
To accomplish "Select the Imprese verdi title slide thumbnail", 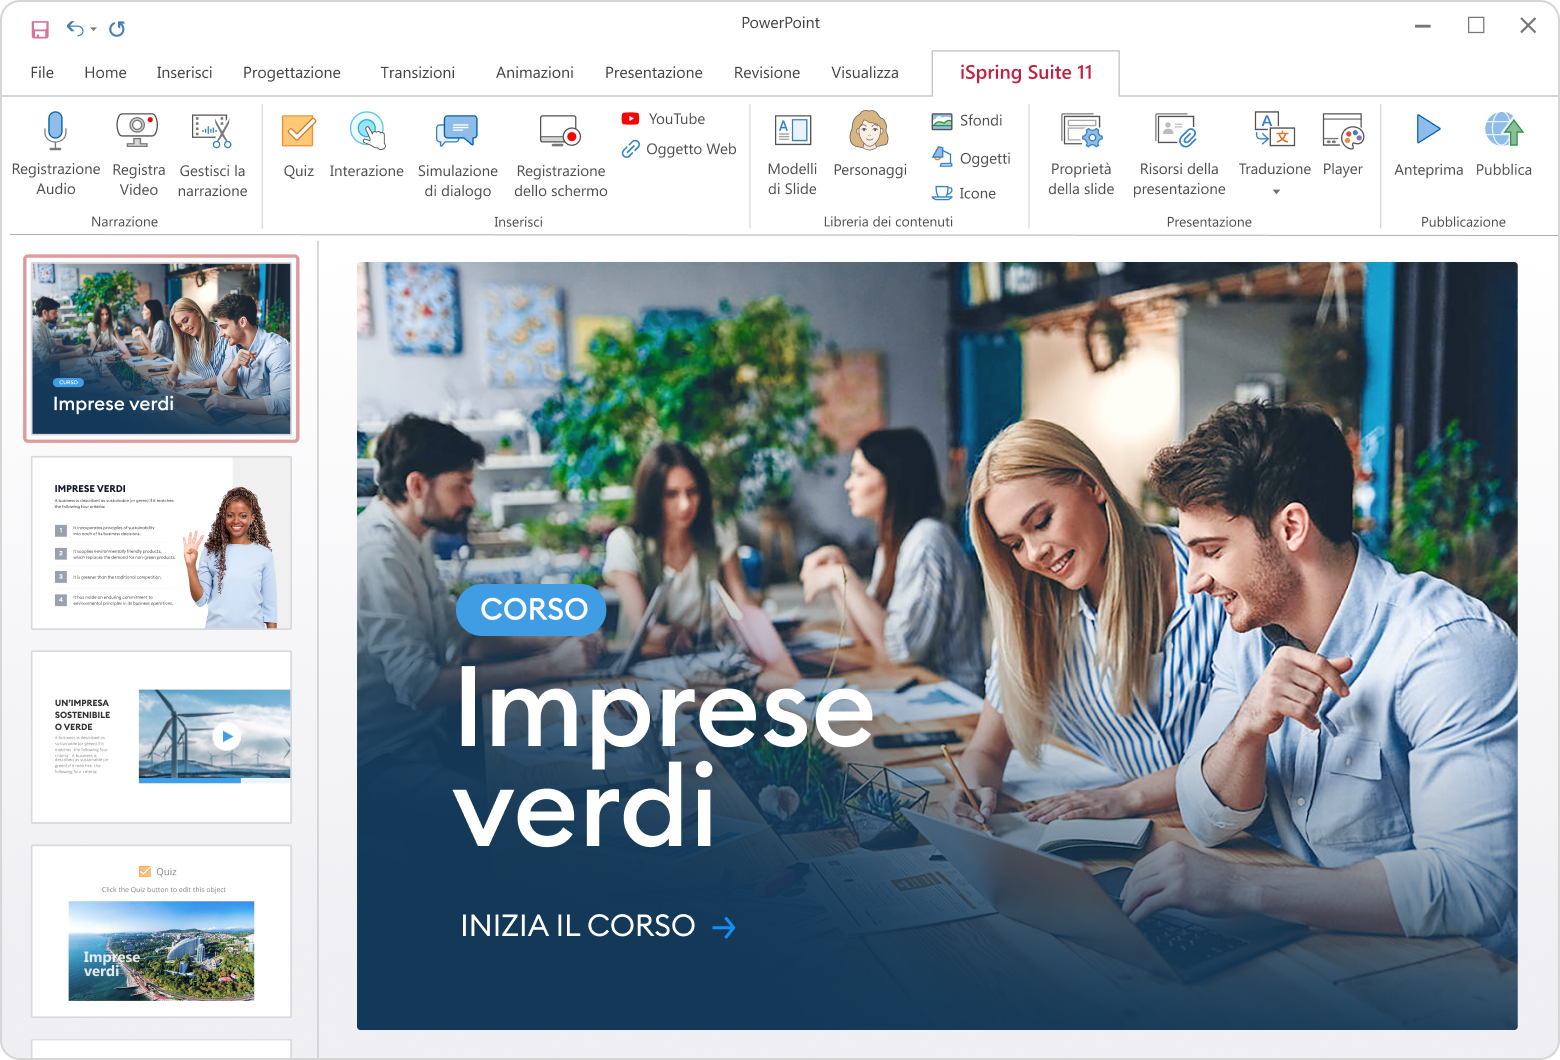I will tap(160, 348).
